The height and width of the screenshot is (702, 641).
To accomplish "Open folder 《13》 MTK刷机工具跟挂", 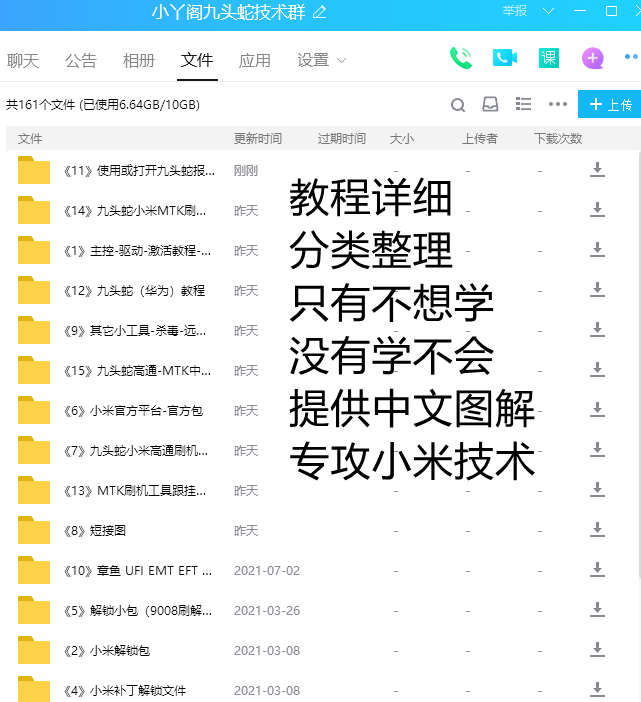I will coord(135,491).
